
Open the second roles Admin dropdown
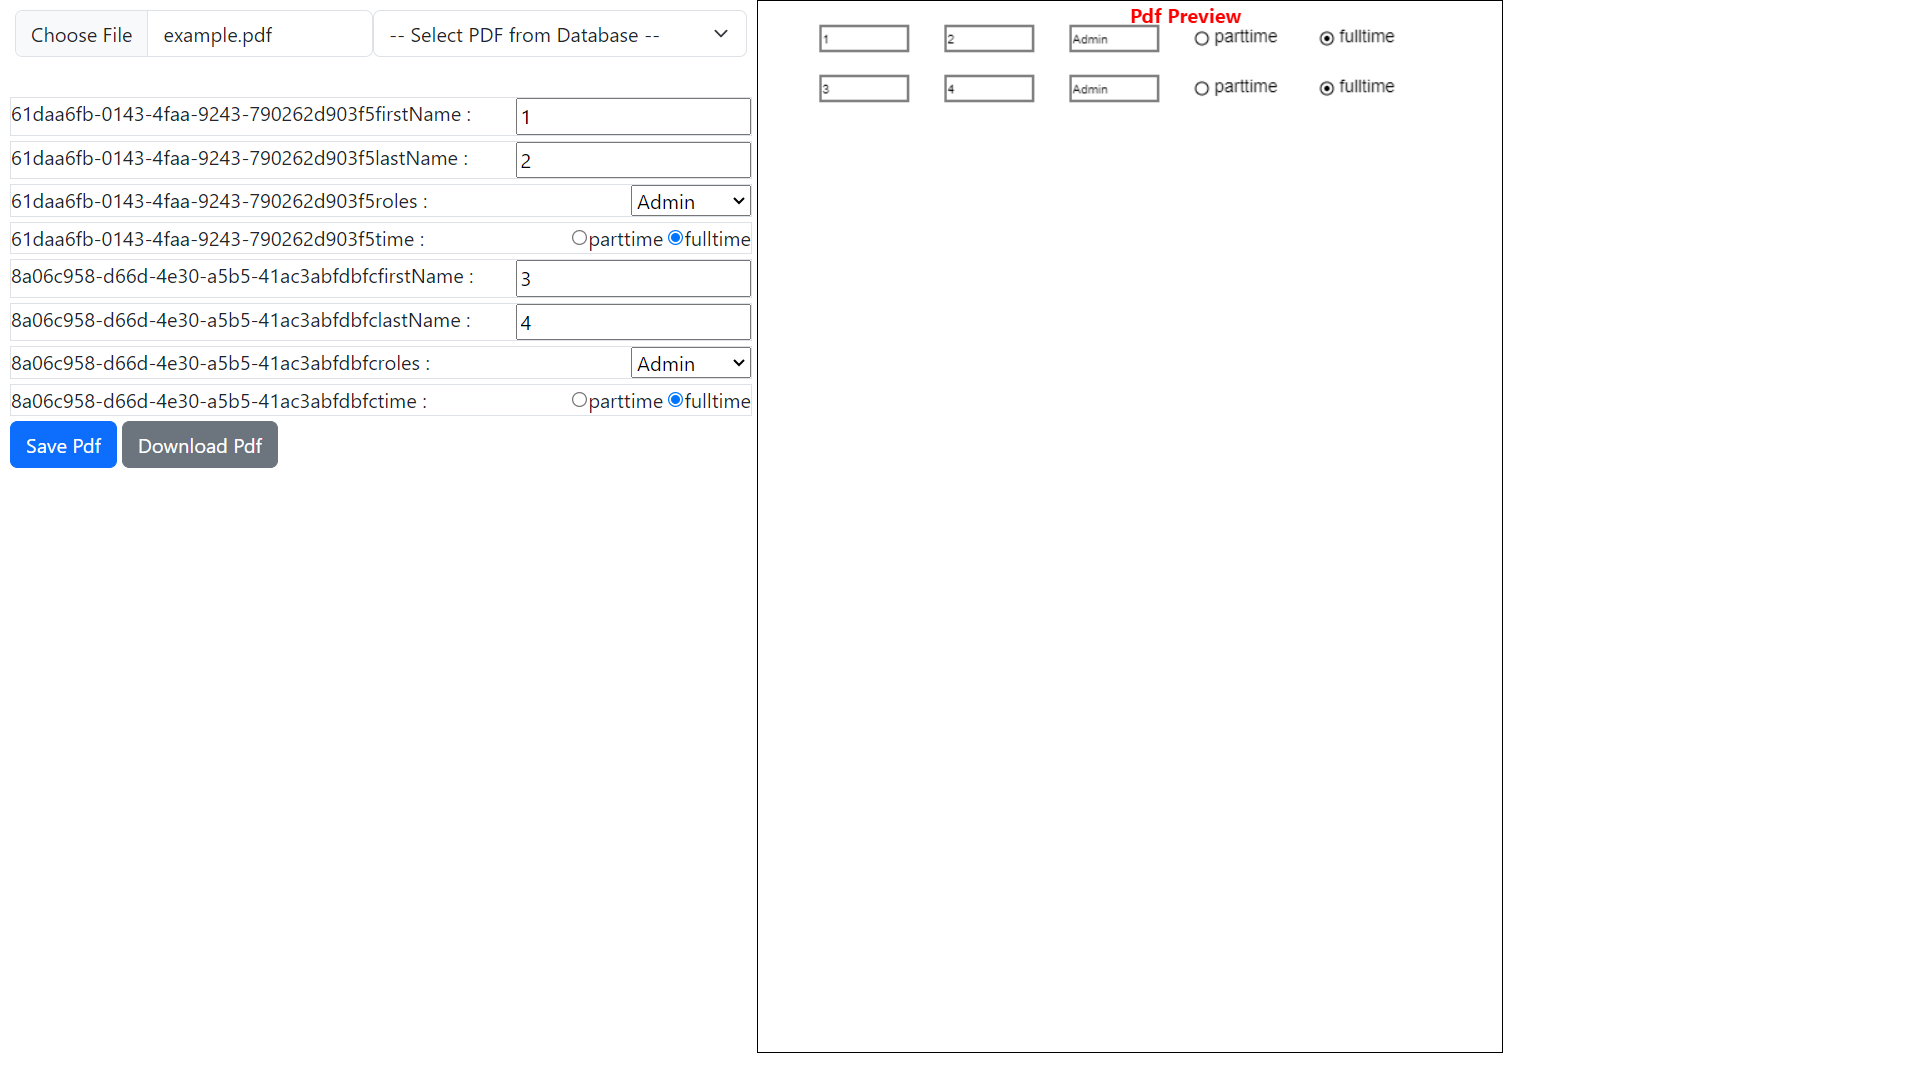(690, 362)
